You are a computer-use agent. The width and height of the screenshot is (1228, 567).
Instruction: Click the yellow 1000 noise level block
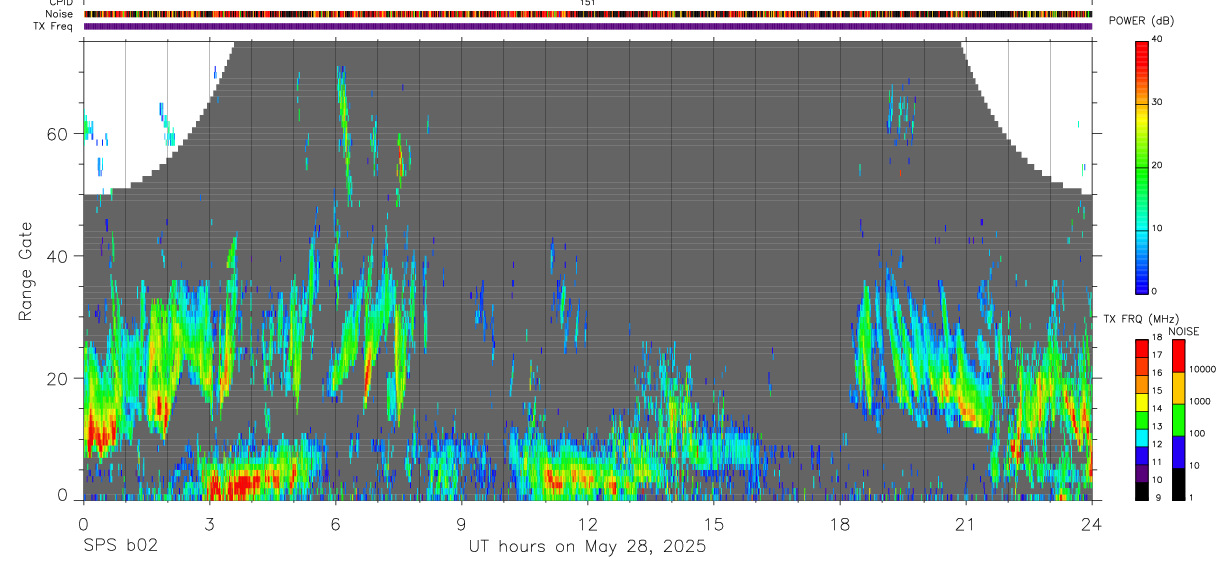(x=1177, y=387)
